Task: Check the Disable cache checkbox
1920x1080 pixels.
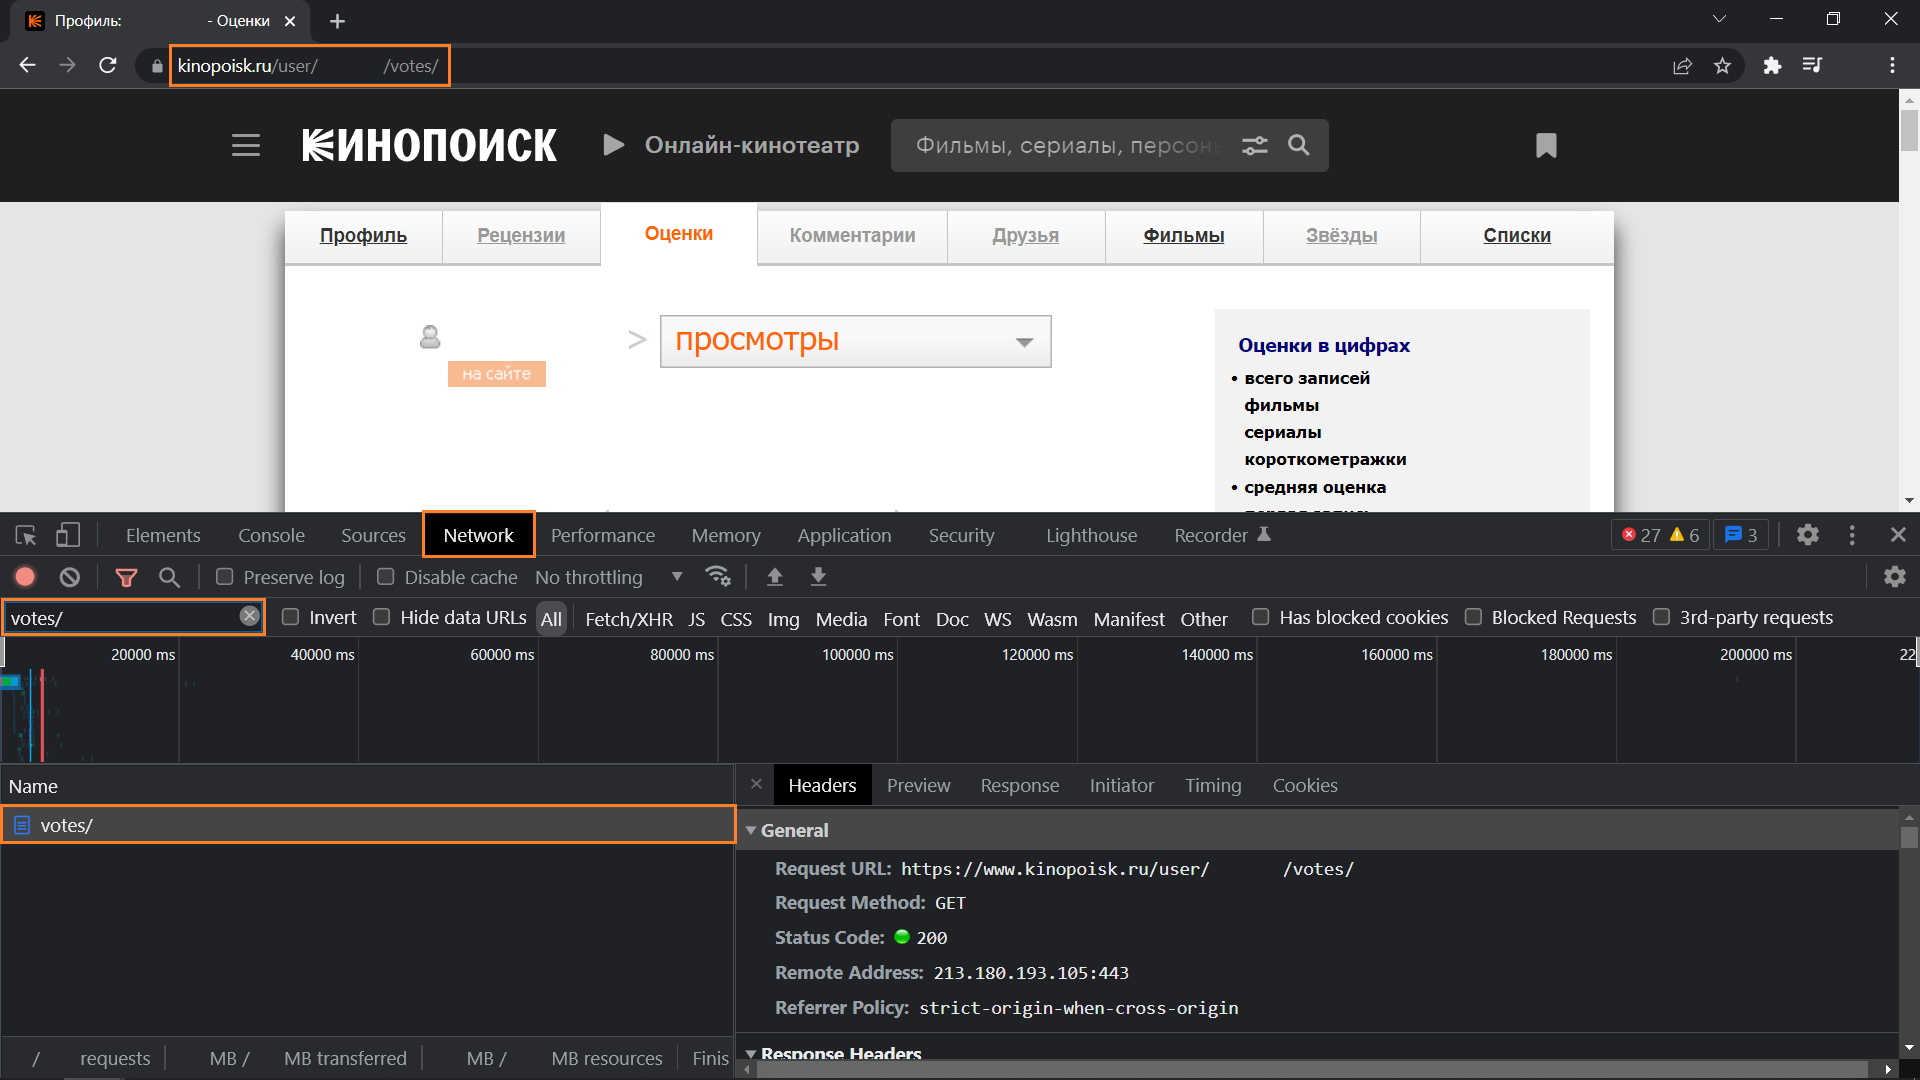Action: tap(385, 577)
